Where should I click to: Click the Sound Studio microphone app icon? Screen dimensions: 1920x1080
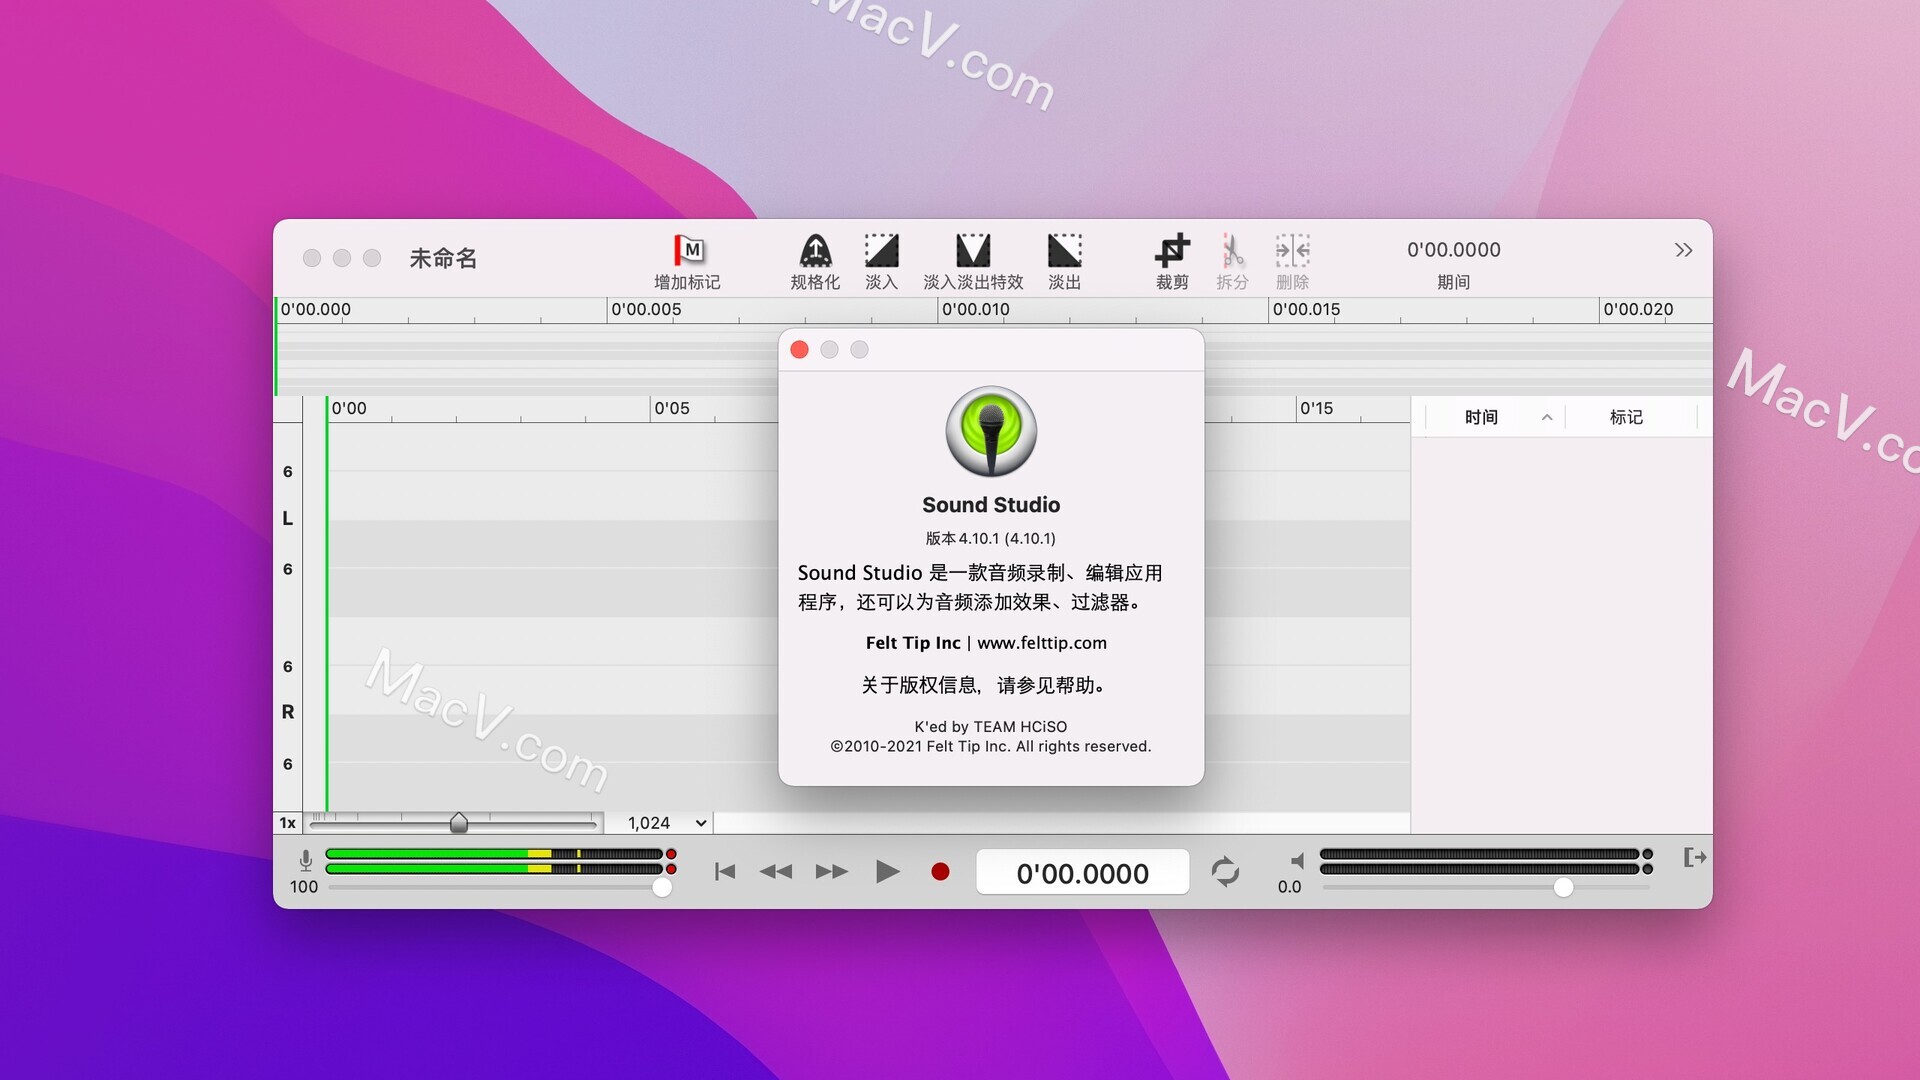[991, 432]
